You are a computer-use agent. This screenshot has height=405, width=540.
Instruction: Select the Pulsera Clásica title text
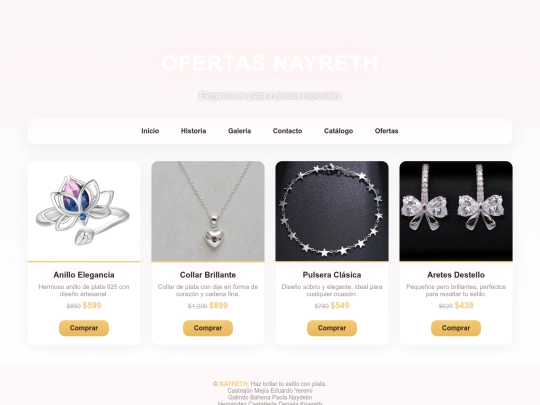click(332, 275)
